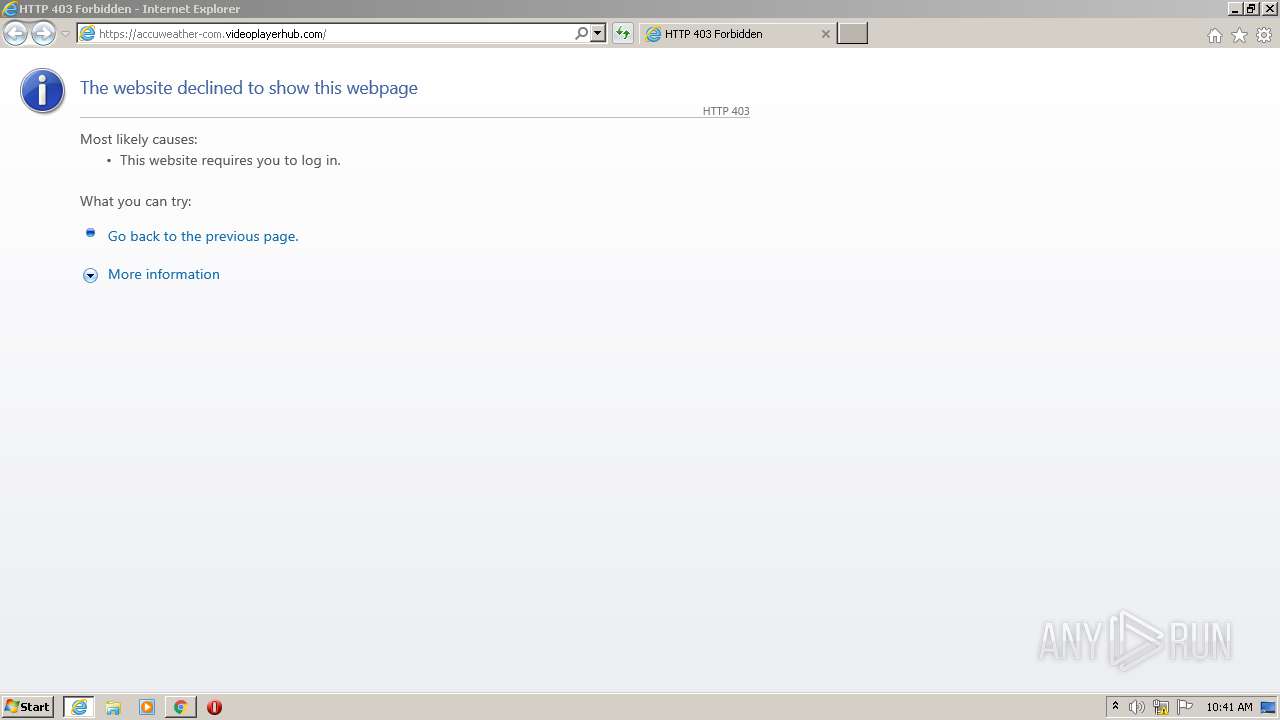
Task: Click the Refresh page button
Action: point(623,34)
